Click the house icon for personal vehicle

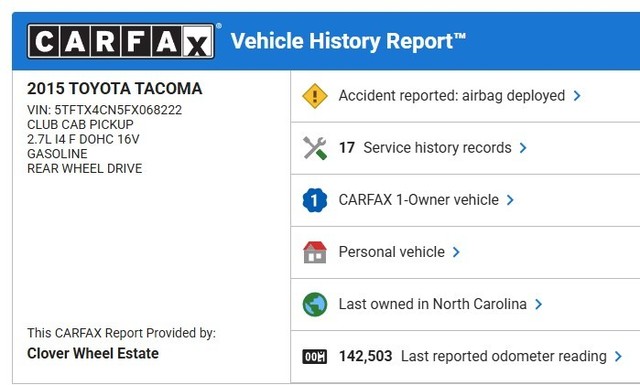point(315,252)
